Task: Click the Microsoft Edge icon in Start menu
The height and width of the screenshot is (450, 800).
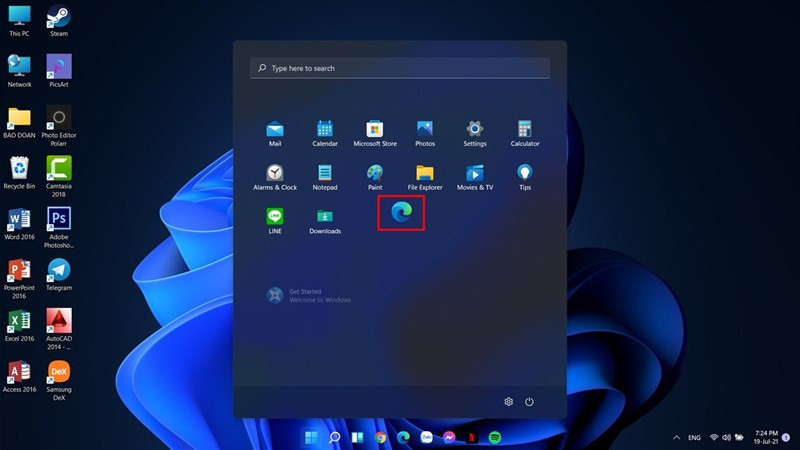Action: point(402,212)
